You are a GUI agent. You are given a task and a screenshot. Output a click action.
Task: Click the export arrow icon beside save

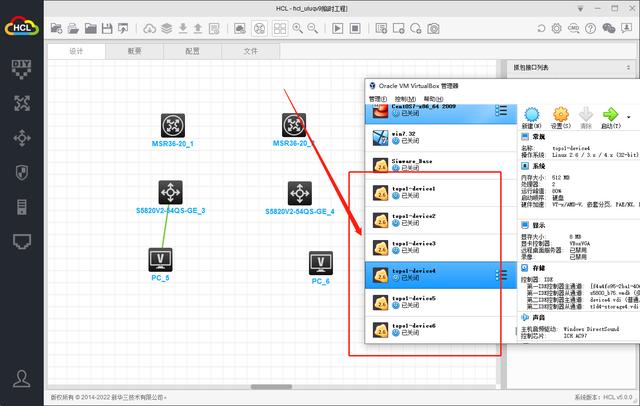[123, 28]
